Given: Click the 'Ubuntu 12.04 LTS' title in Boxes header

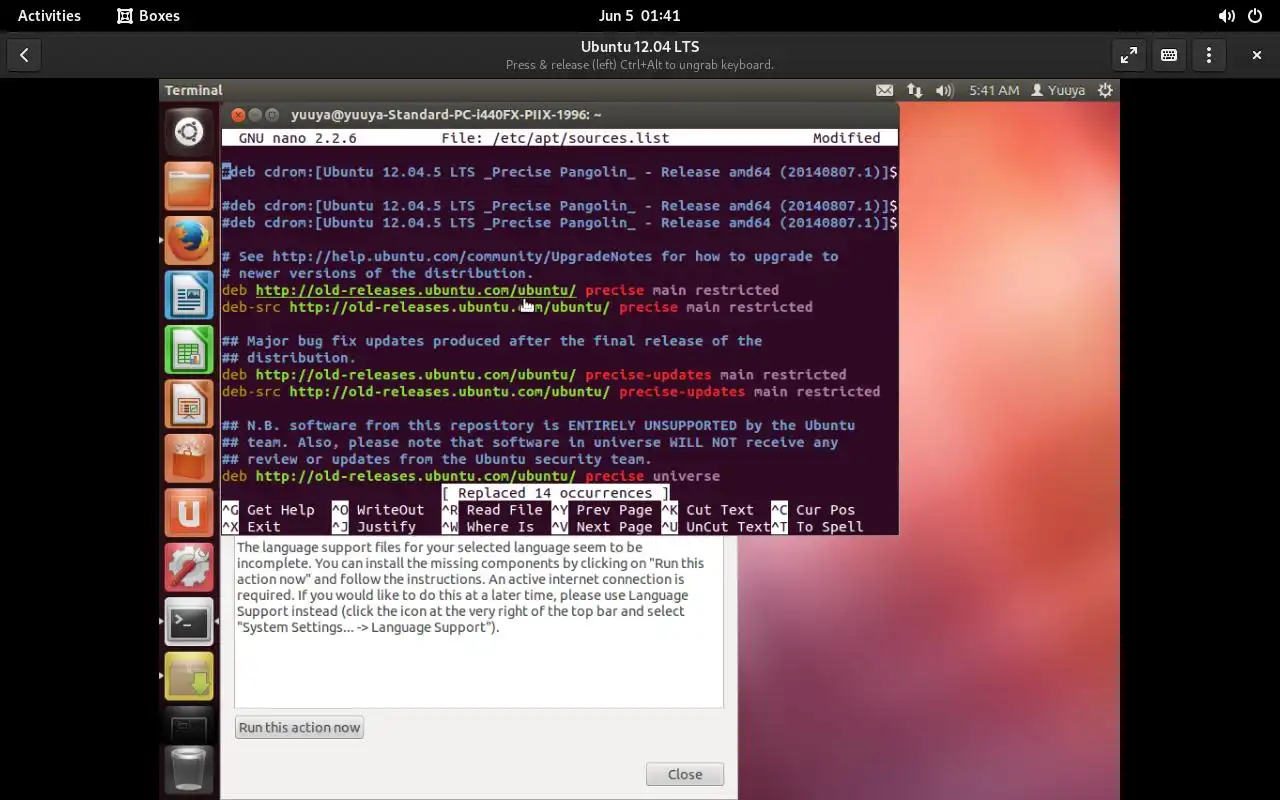Looking at the screenshot, I should (x=640, y=47).
